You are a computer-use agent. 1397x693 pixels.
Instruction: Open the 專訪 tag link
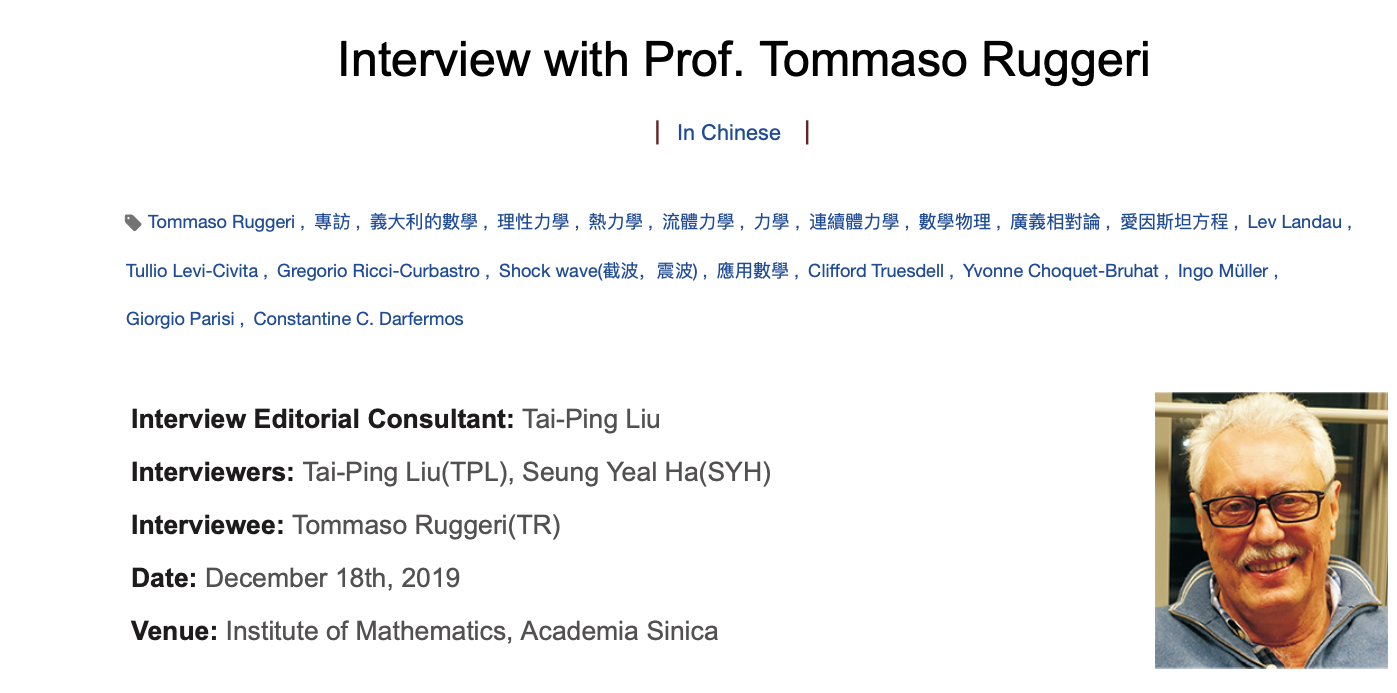(x=332, y=222)
